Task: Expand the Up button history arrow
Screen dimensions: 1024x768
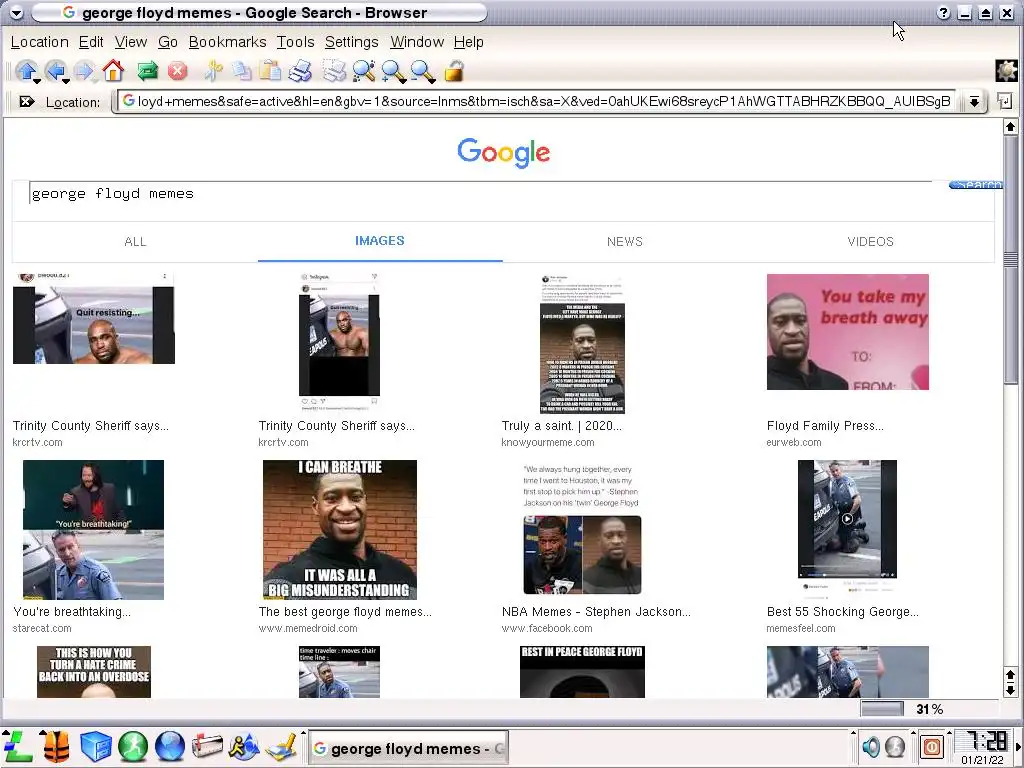Action: coord(37,81)
